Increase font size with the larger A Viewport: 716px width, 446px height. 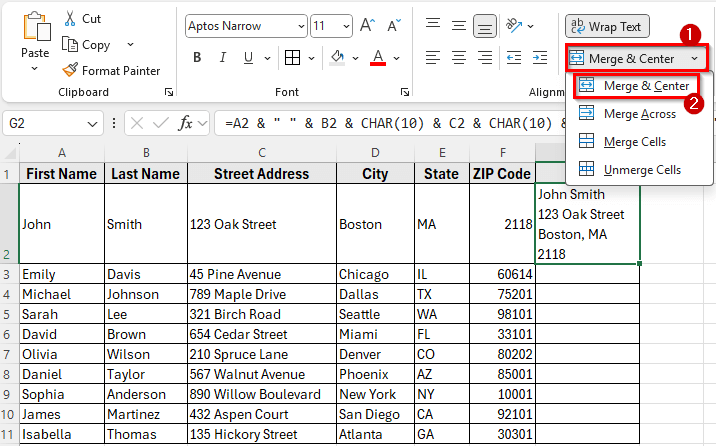click(x=367, y=26)
